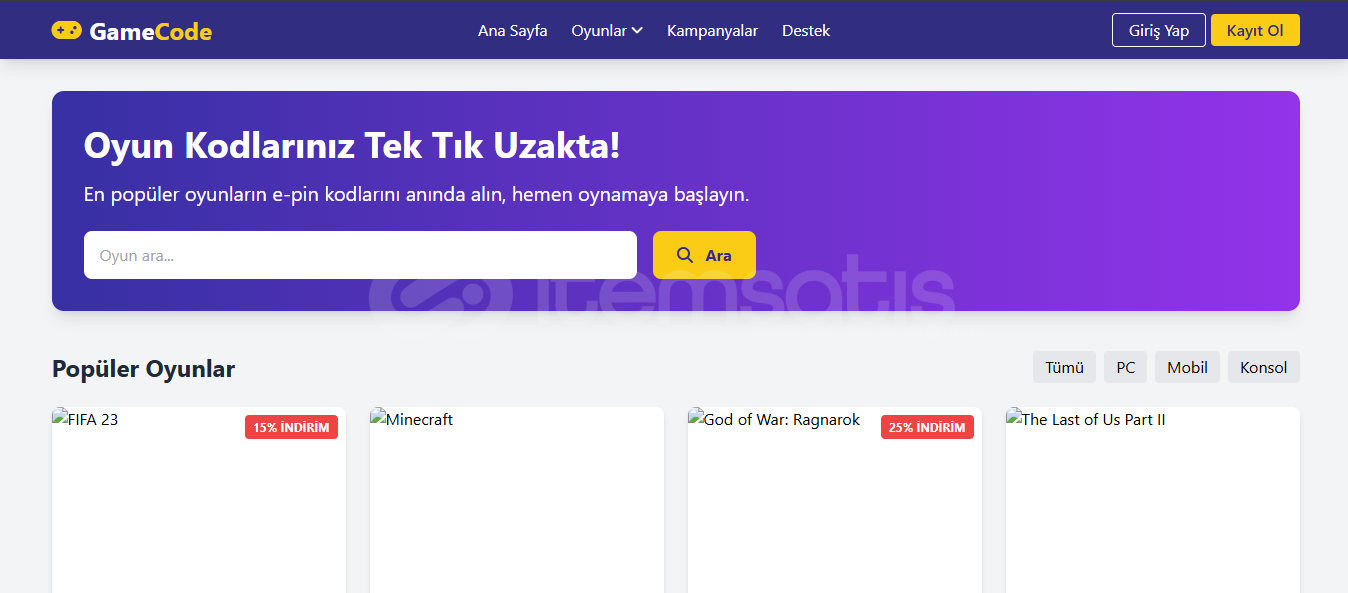The height and width of the screenshot is (593, 1348).
Task: Click the Kayıt Ol button
Action: click(x=1255, y=30)
